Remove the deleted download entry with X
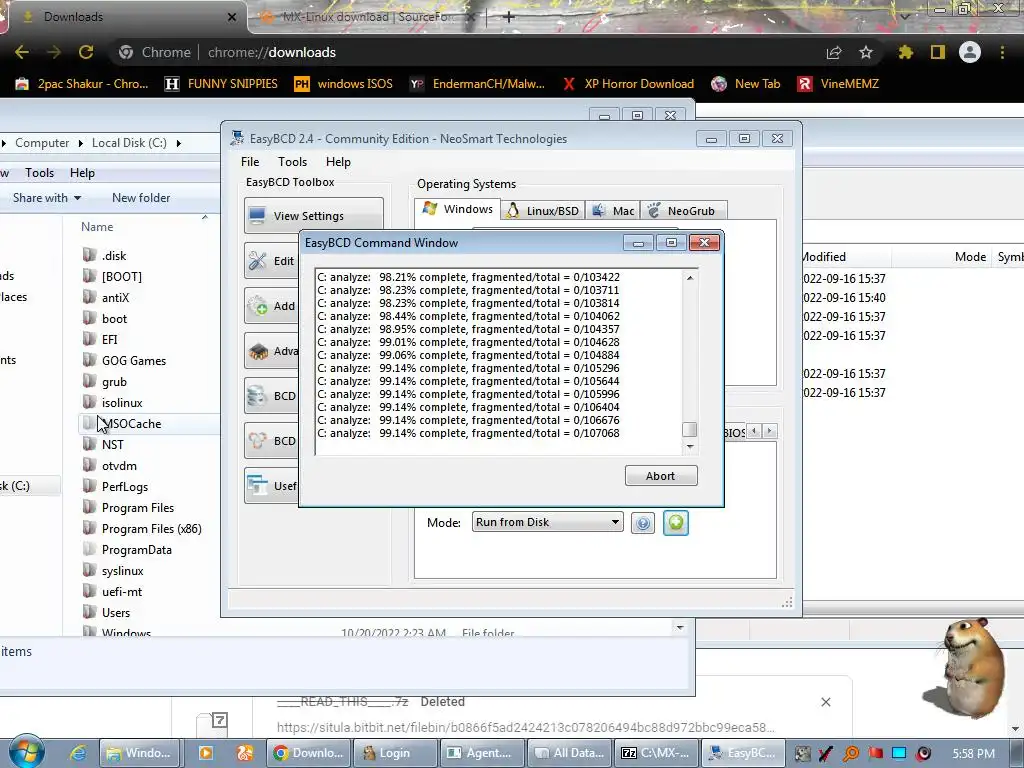Screen dimensions: 1024x768 click(x=825, y=702)
